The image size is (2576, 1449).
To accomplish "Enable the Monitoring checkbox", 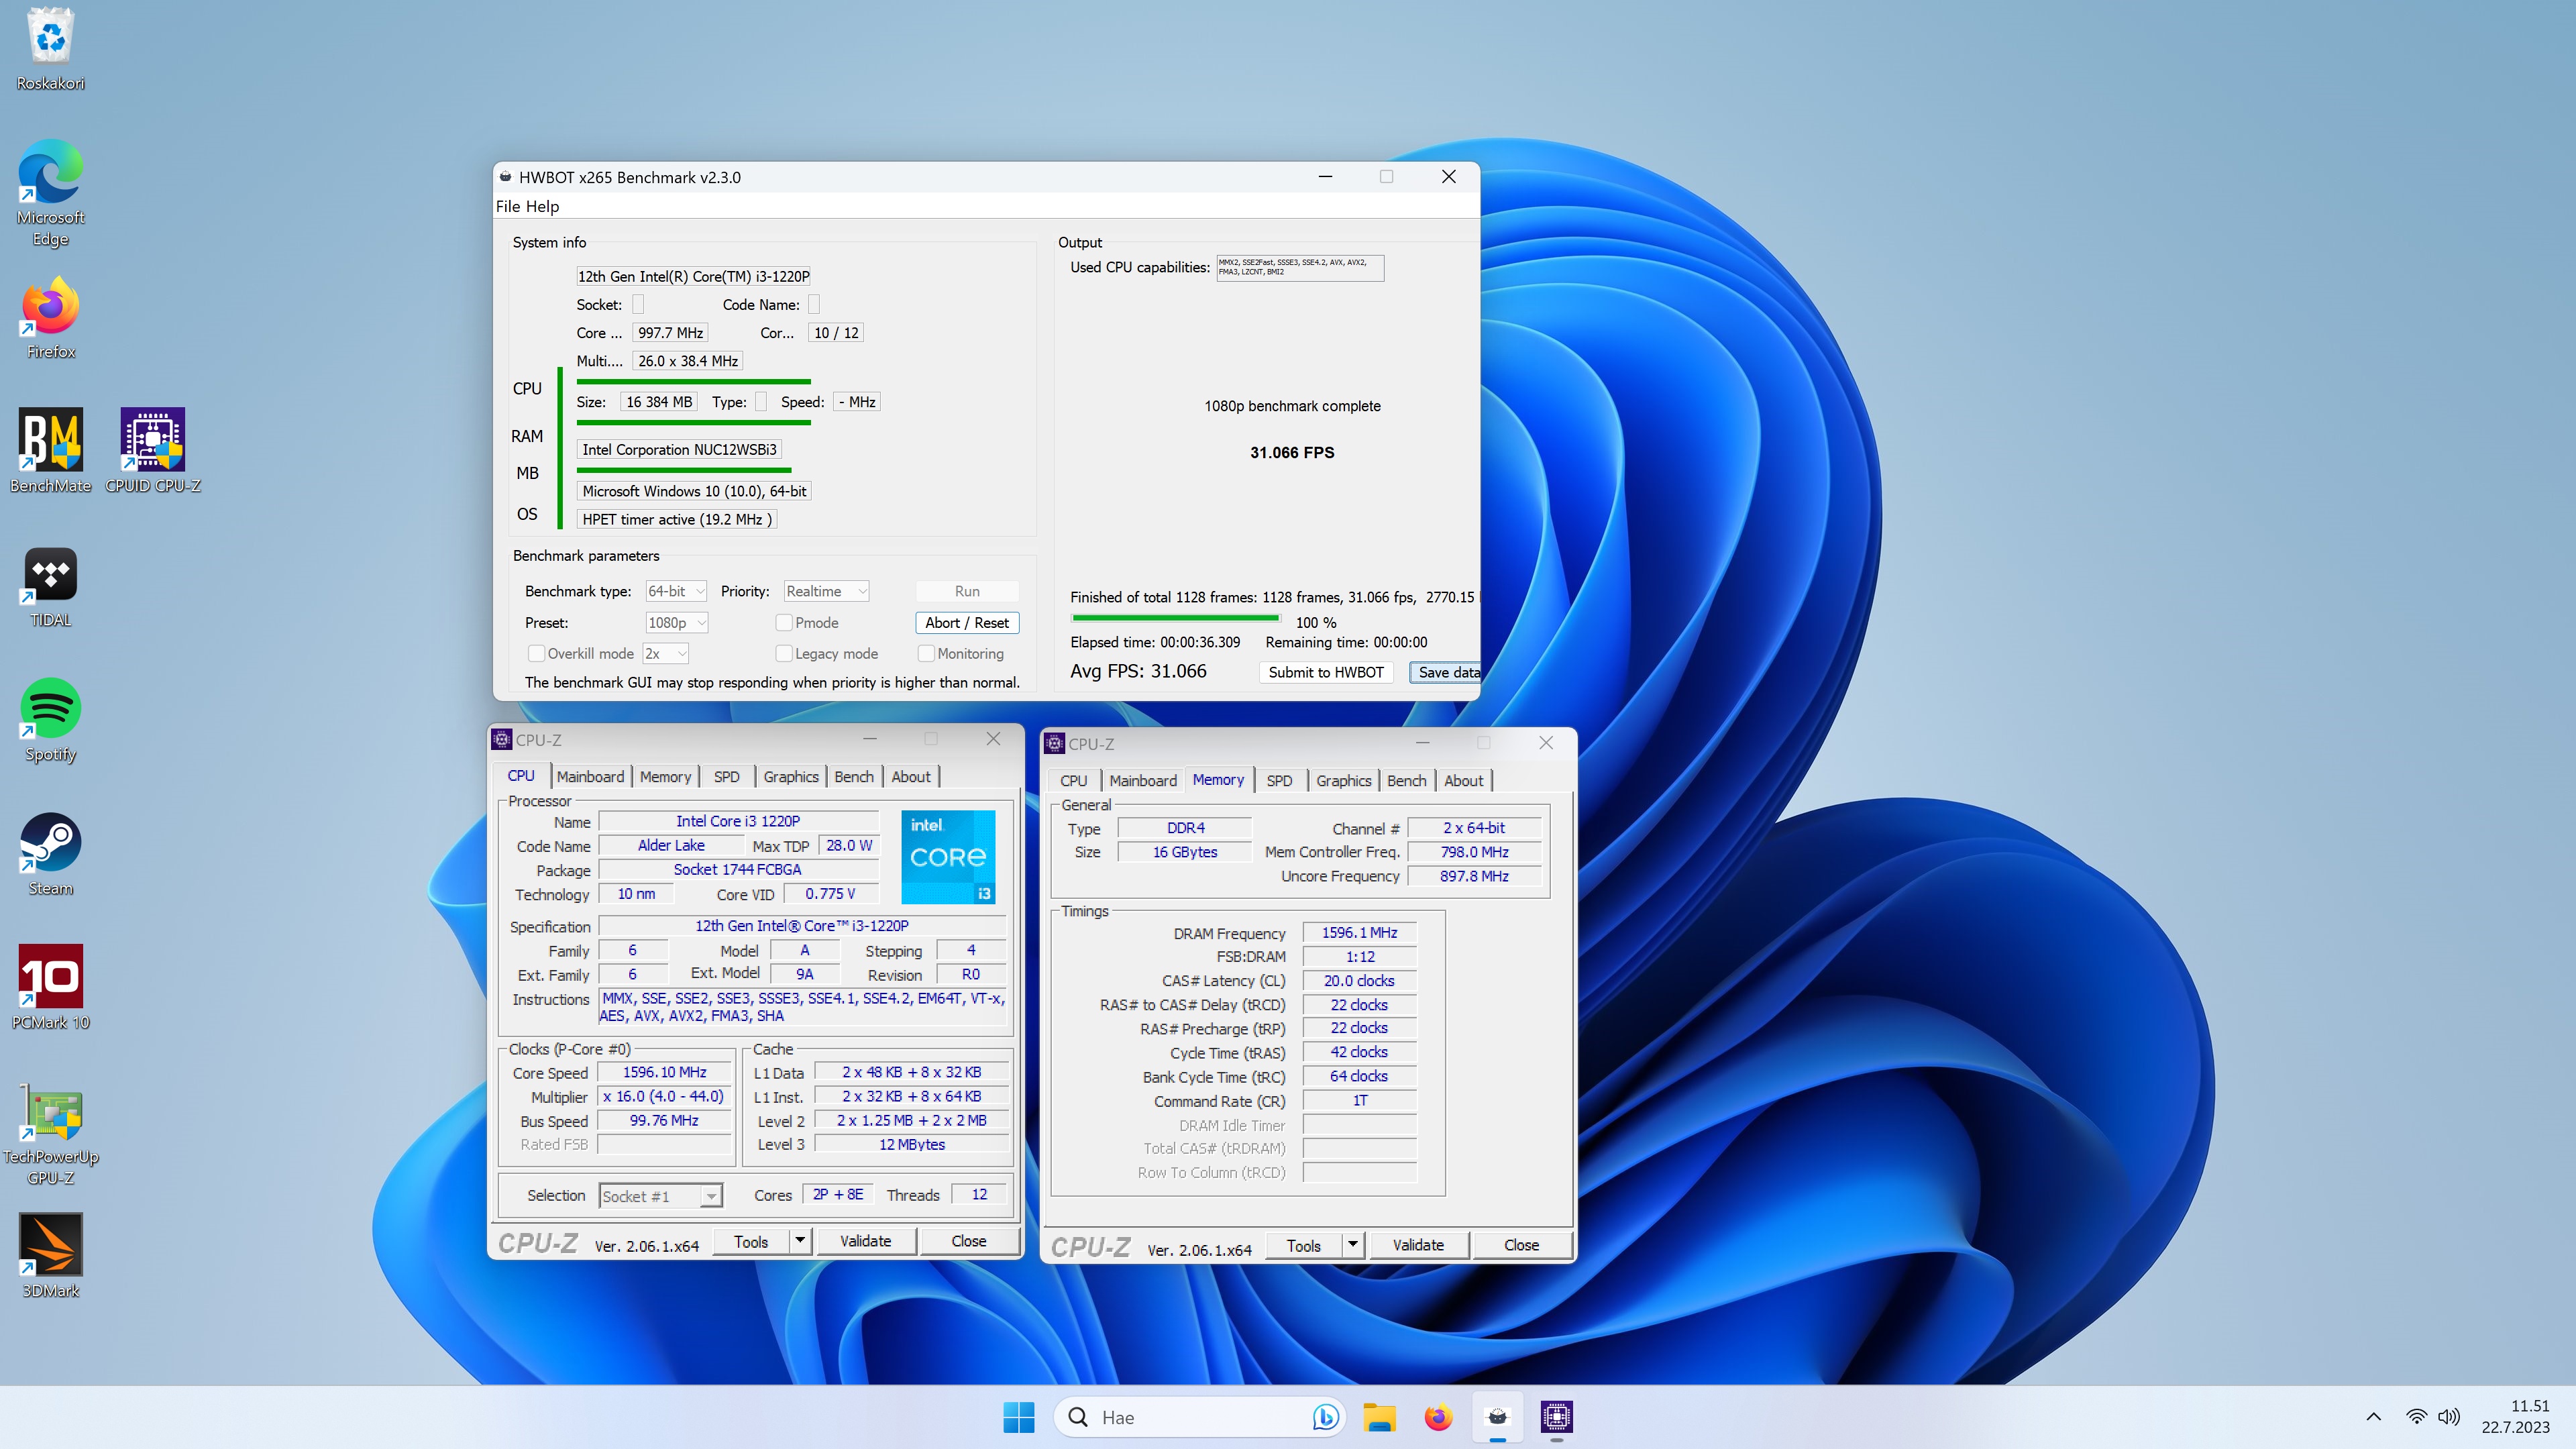I will coord(926,653).
